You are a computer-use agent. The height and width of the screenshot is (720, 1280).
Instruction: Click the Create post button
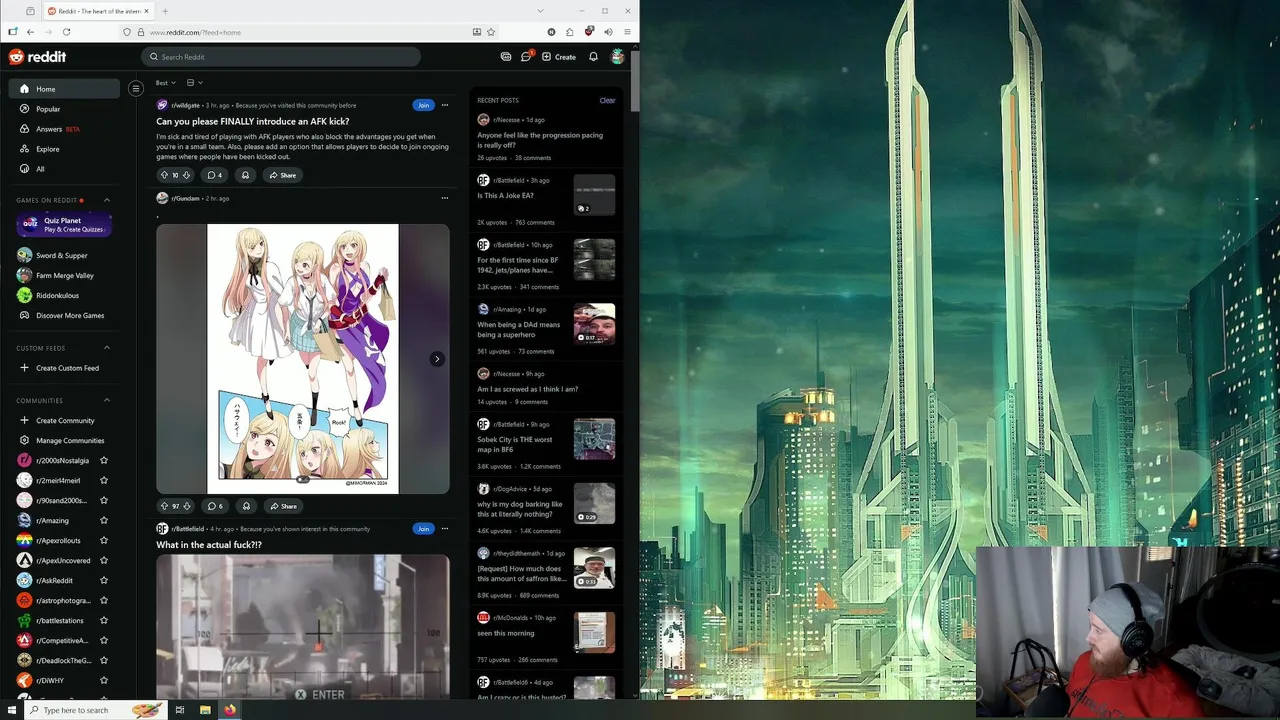(x=559, y=57)
